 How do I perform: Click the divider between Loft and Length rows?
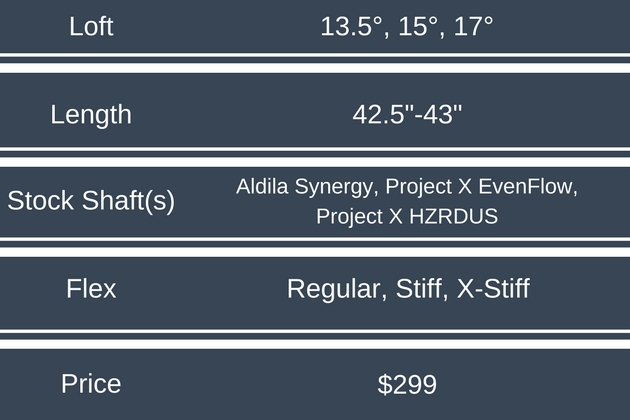[x=315, y=66]
